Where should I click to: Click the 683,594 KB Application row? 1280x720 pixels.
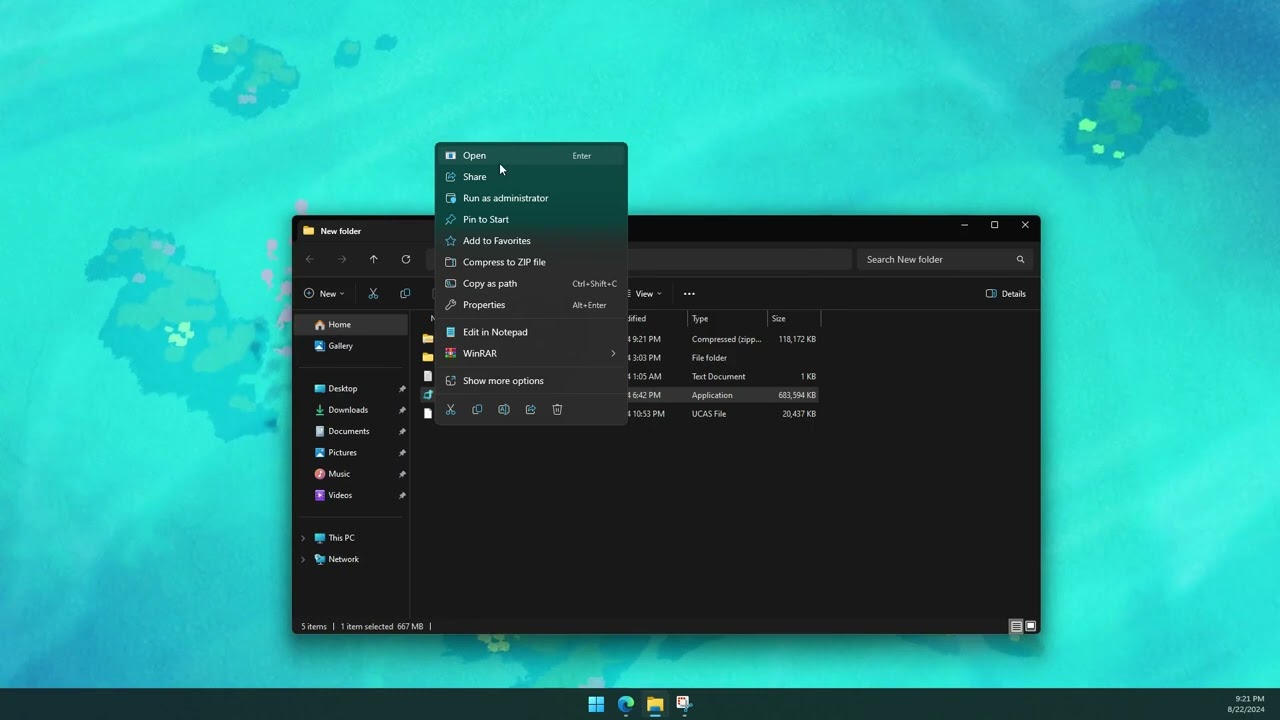tap(722, 395)
